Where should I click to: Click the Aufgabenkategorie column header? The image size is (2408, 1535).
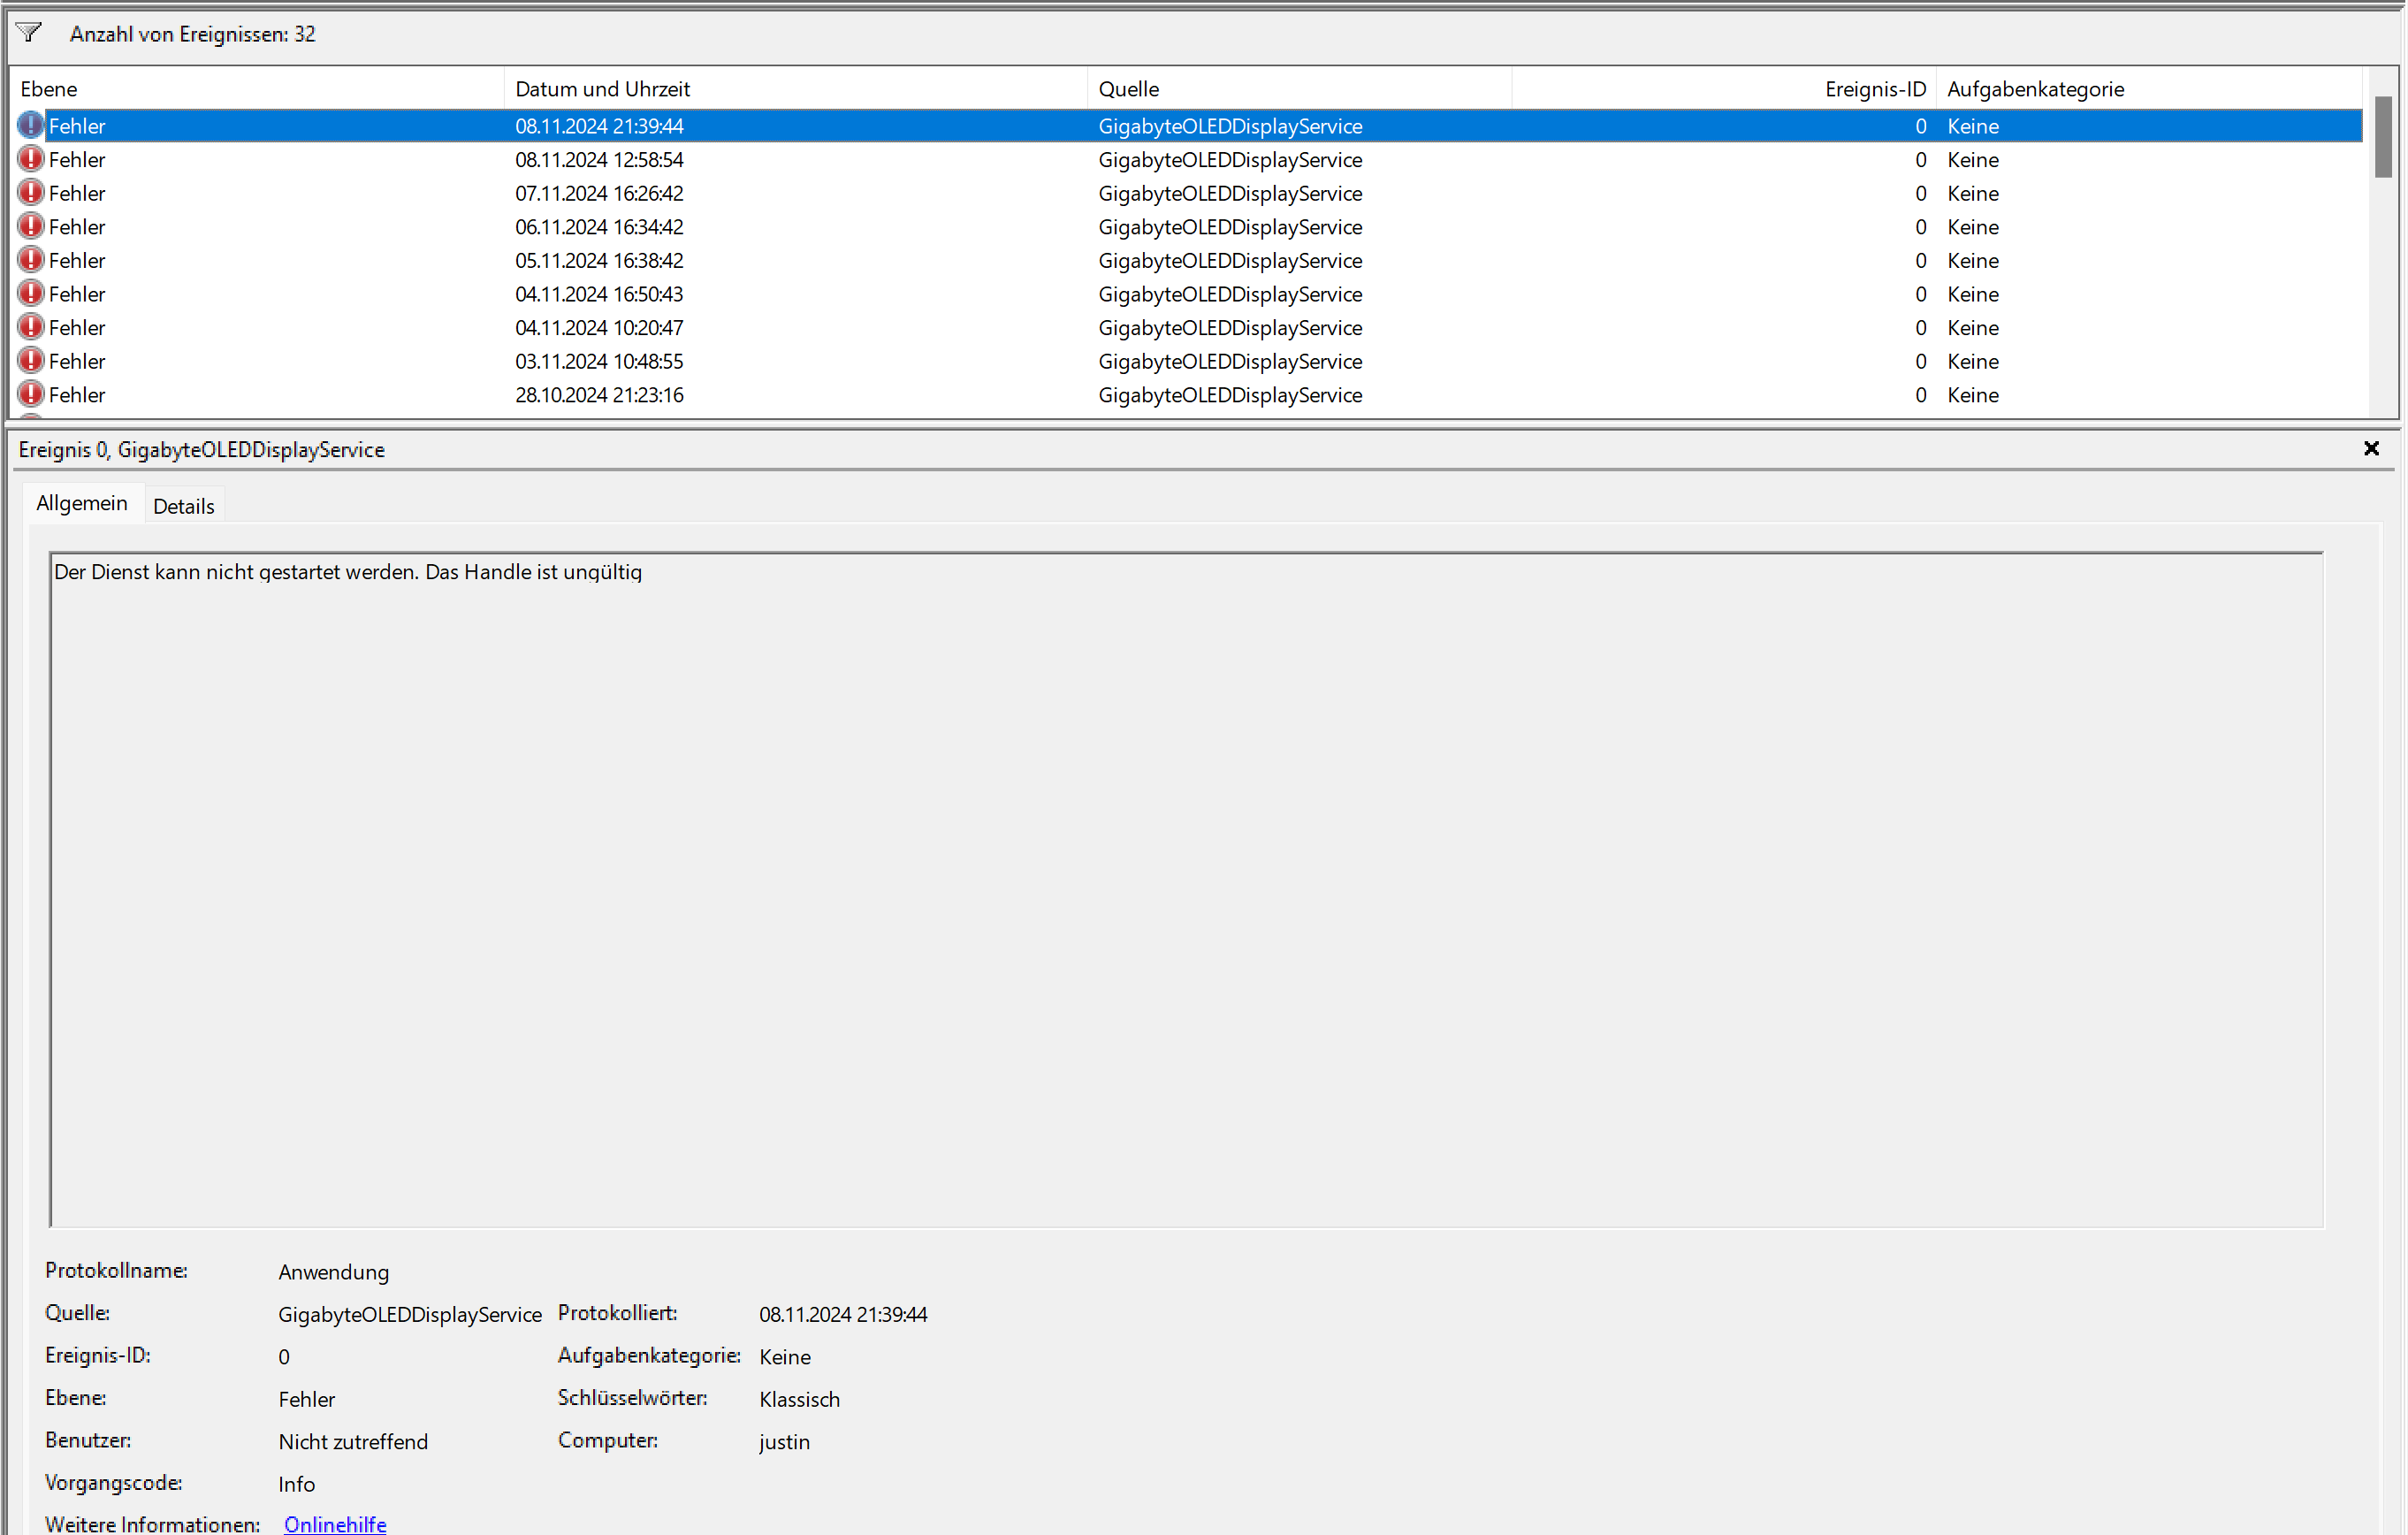pyautogui.click(x=2035, y=89)
